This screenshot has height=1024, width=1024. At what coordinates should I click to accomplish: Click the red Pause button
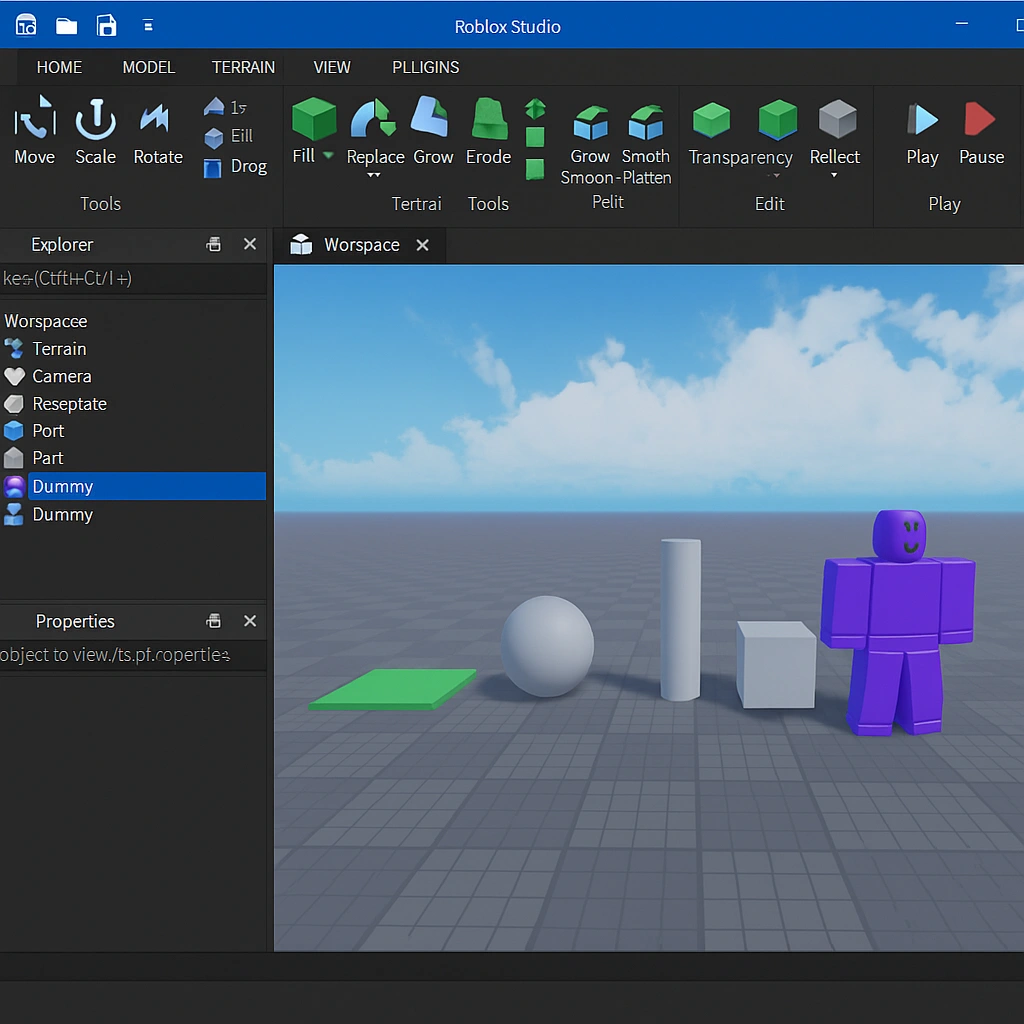click(981, 133)
